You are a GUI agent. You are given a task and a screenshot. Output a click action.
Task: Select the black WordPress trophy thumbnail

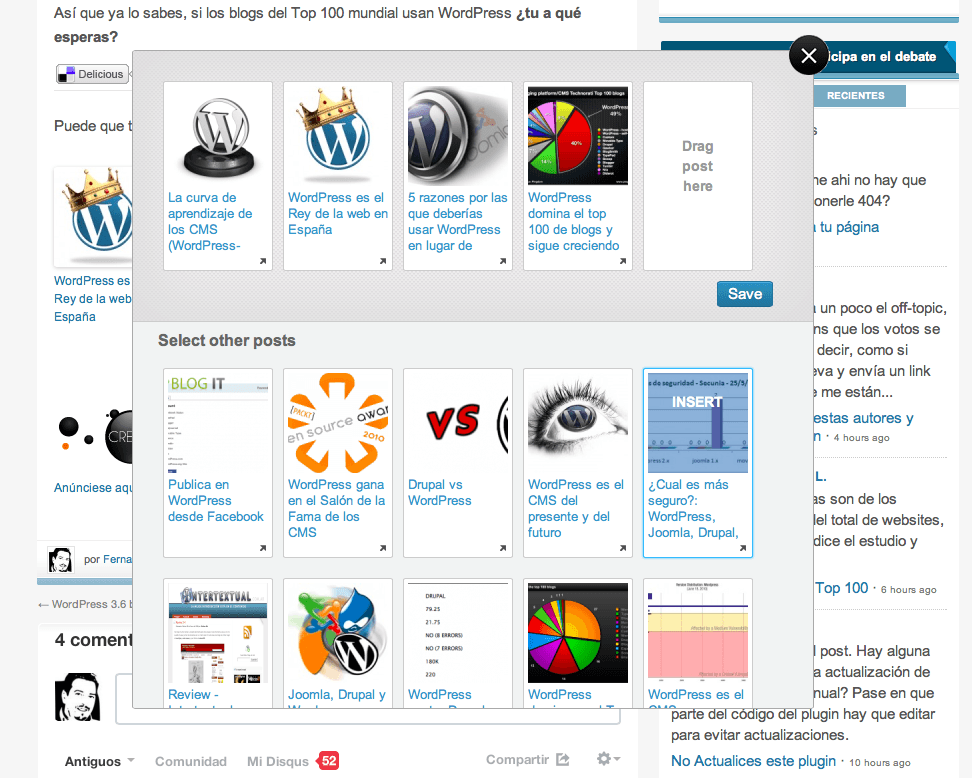218,136
